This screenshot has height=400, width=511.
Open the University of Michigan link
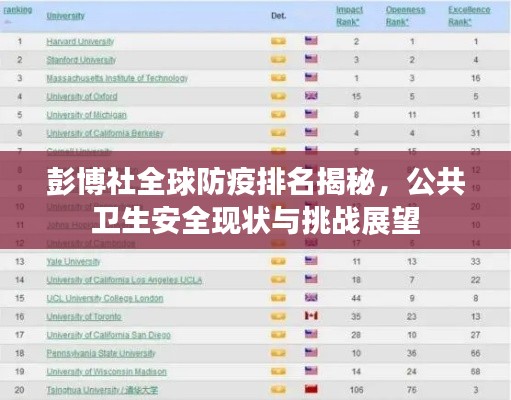[86, 115]
